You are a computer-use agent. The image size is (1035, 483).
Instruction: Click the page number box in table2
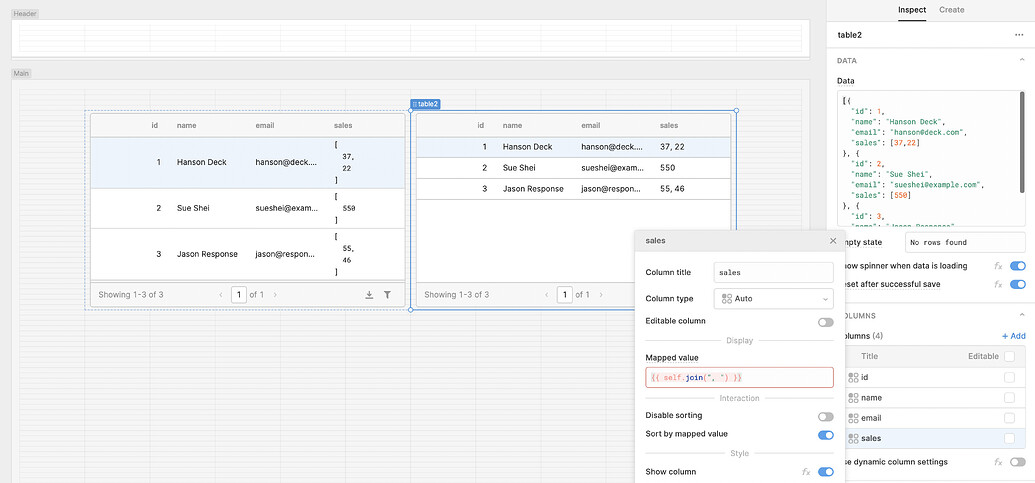564,295
